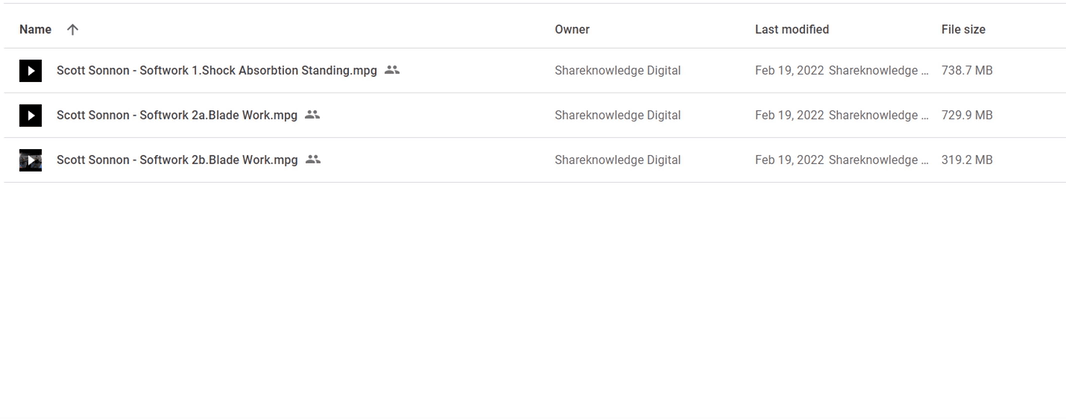The height and width of the screenshot is (419, 1066).
Task: Open Softwork 1.Shock Absorbtion Standing.mpg file
Action: [217, 71]
